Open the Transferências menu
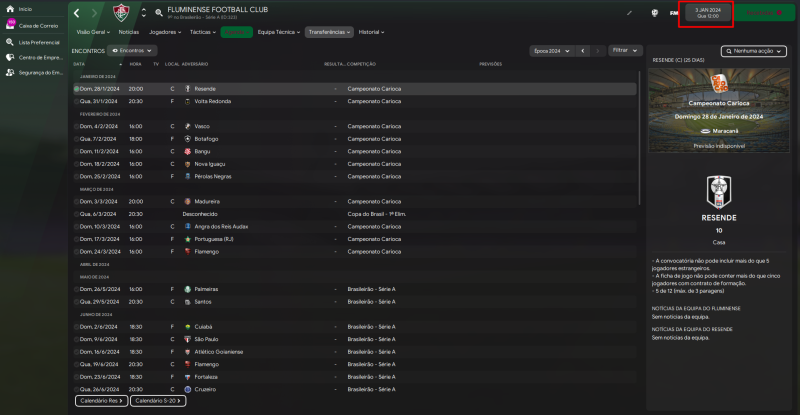Screen dimensions: 800x415 329,32
